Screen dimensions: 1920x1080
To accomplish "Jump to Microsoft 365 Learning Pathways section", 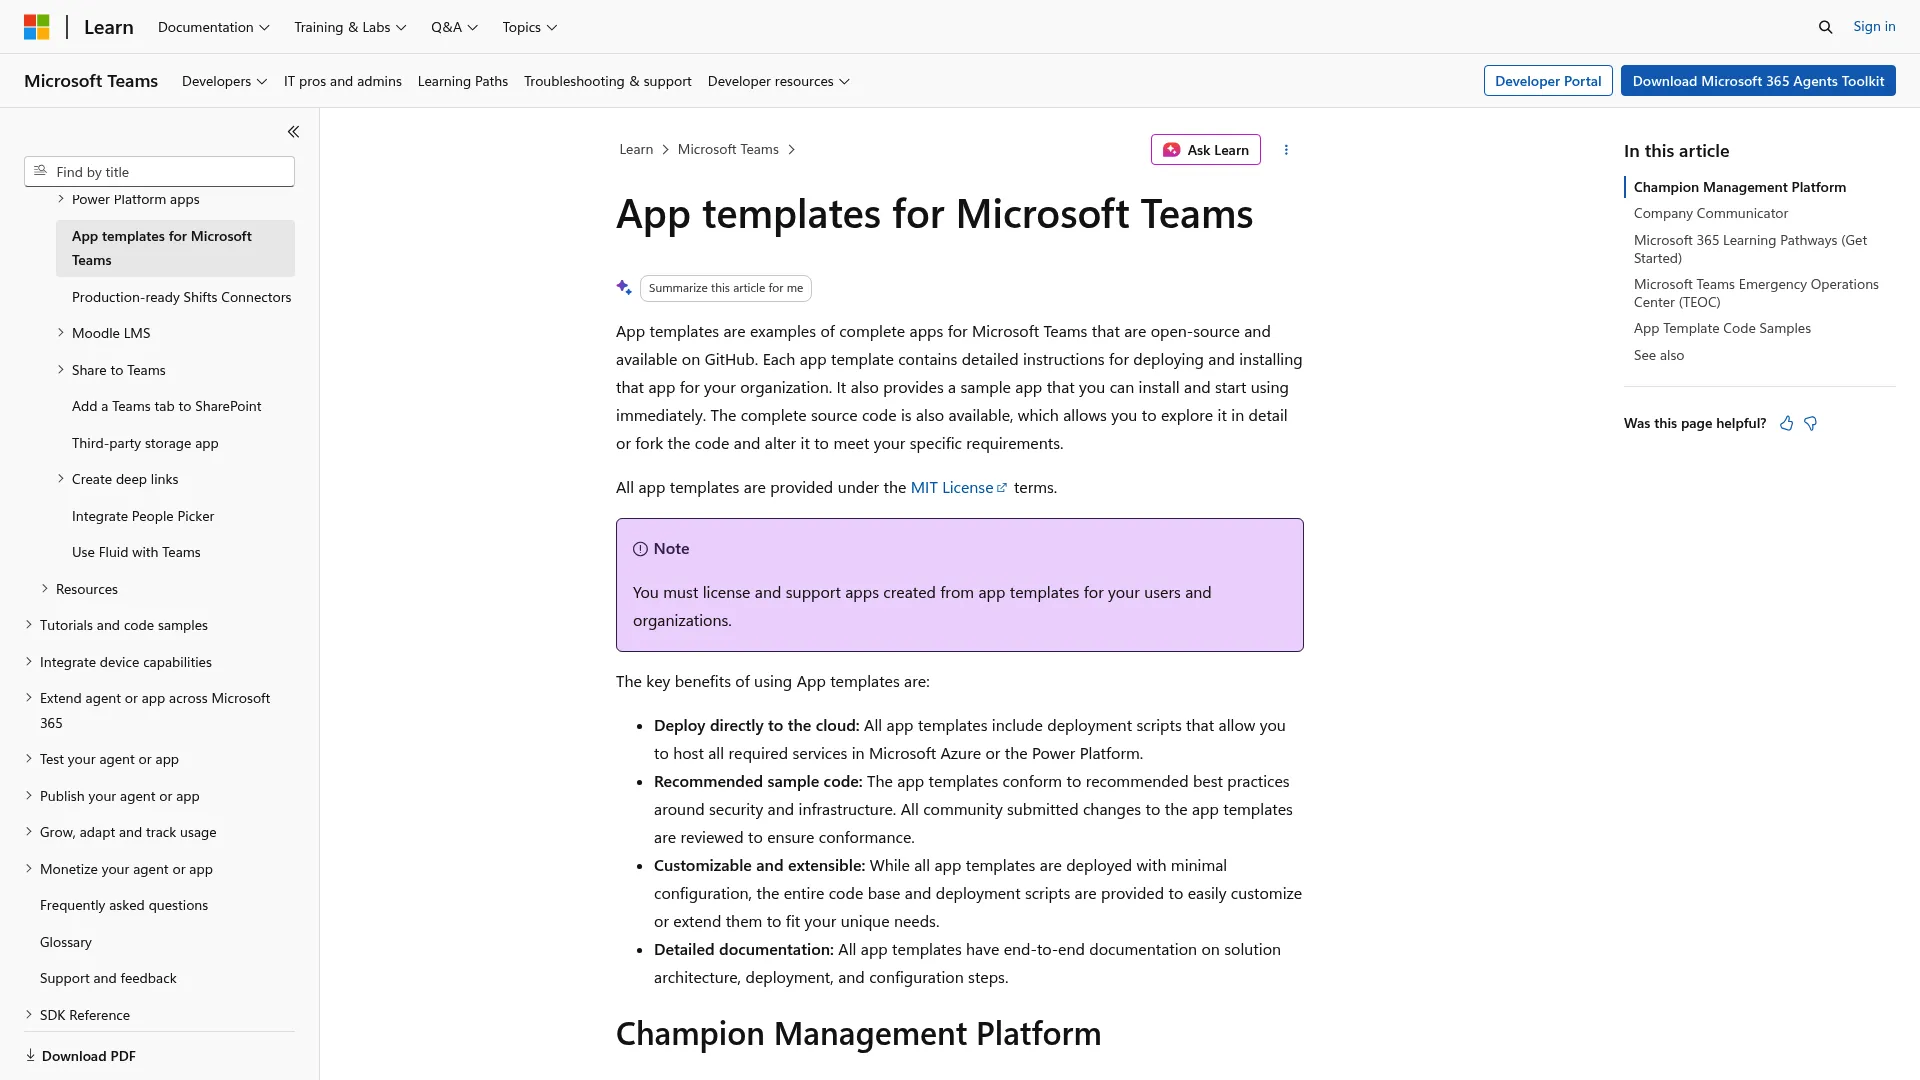I will tap(1750, 249).
